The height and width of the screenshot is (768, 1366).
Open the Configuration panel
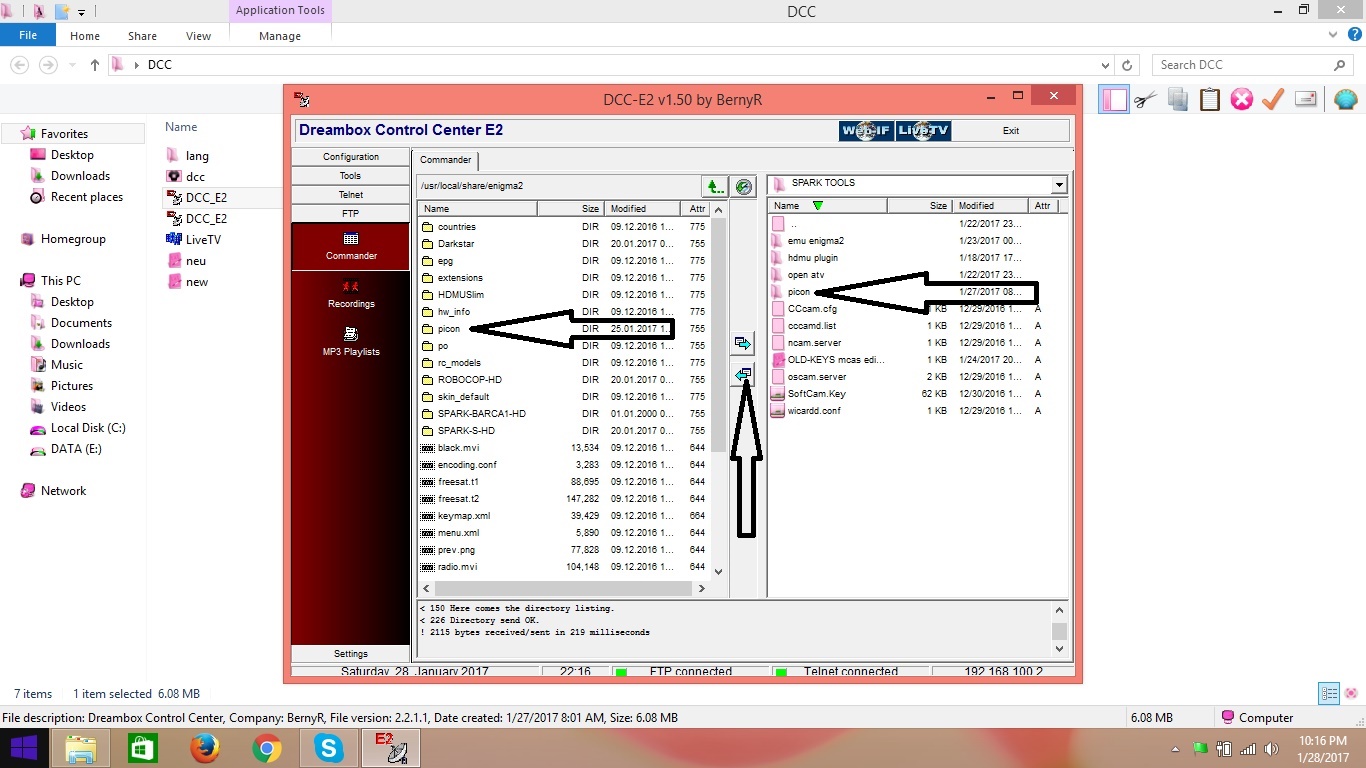pyautogui.click(x=351, y=157)
